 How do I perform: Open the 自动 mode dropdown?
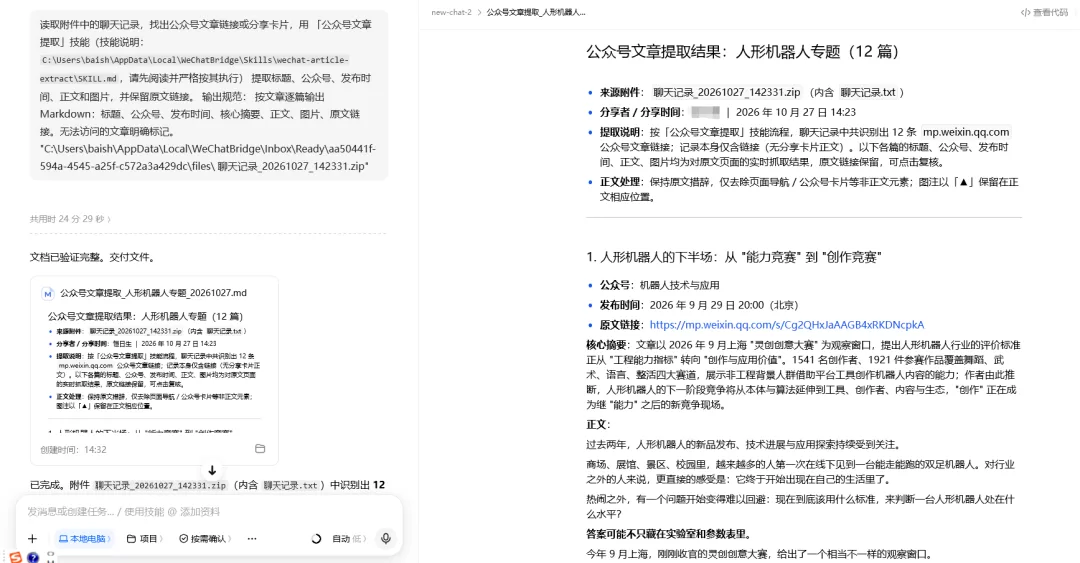pyautogui.click(x=349, y=539)
